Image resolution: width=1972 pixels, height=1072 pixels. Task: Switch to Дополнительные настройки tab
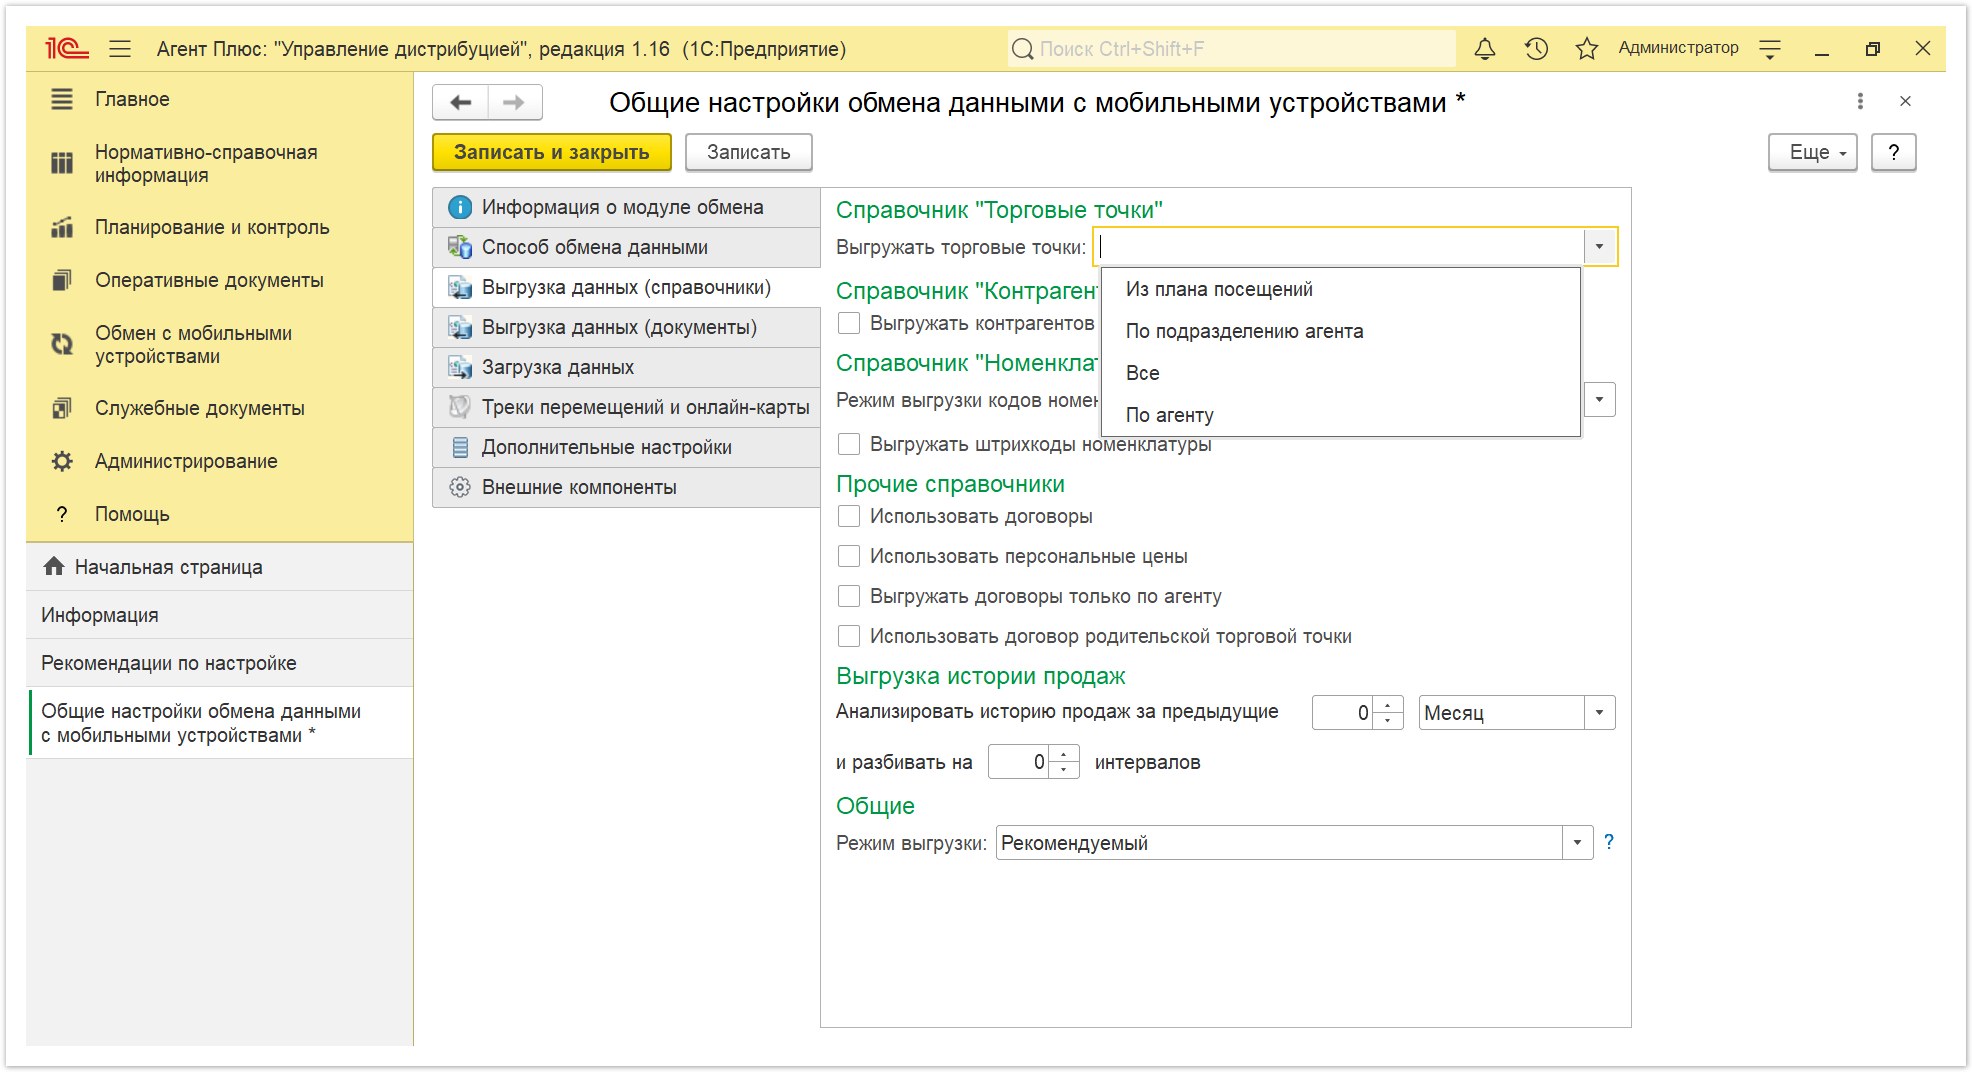coord(626,447)
